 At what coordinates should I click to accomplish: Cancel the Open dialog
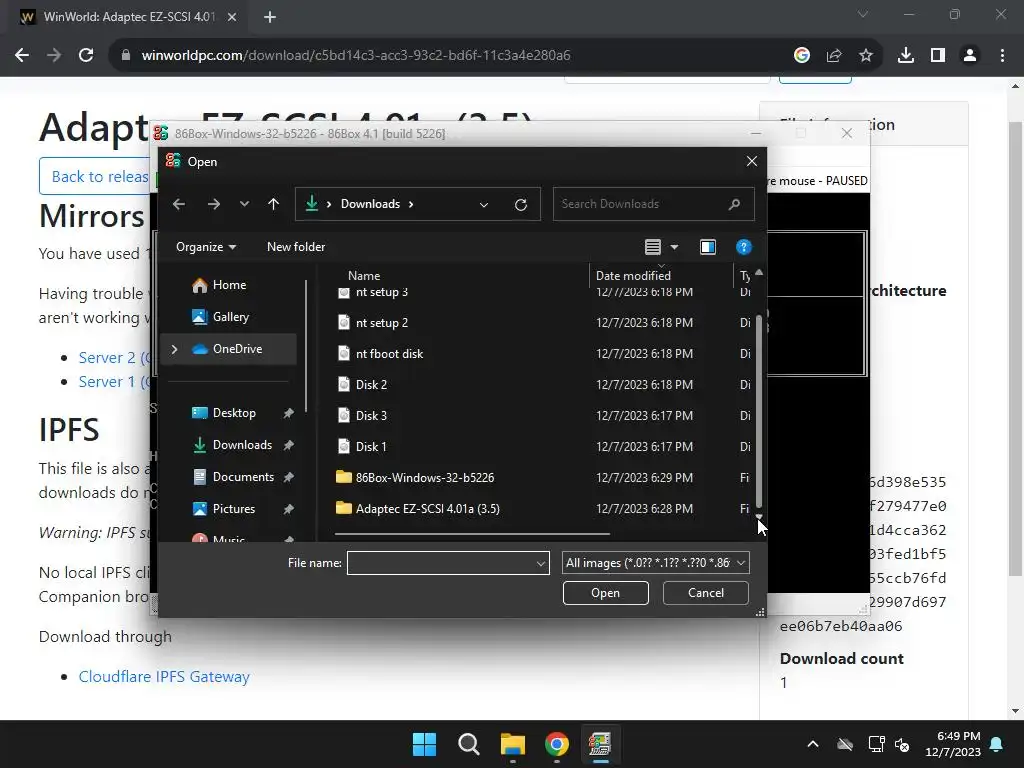705,593
